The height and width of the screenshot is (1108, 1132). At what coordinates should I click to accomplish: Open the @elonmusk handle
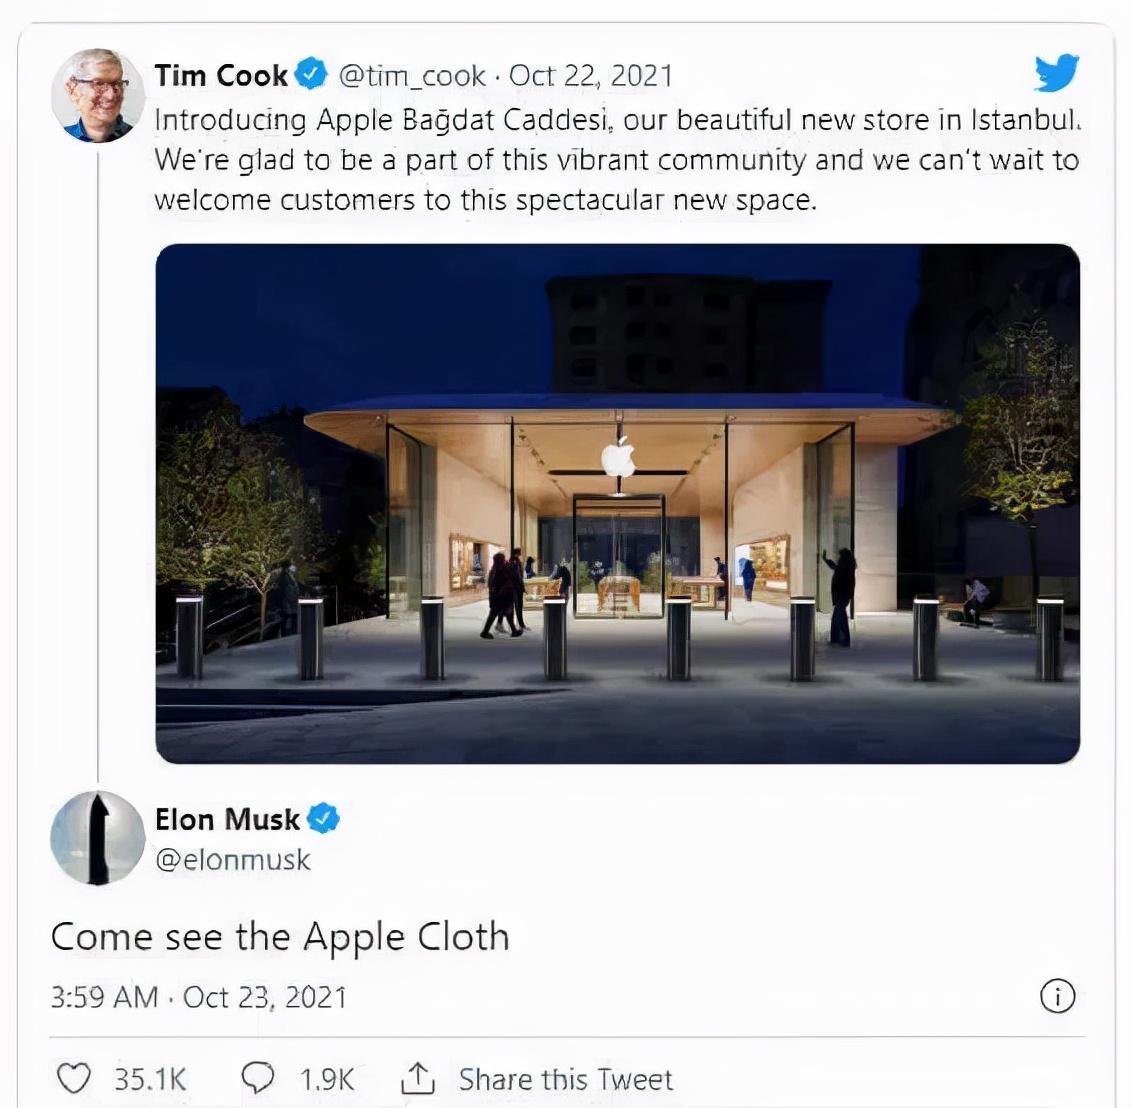click(x=233, y=860)
